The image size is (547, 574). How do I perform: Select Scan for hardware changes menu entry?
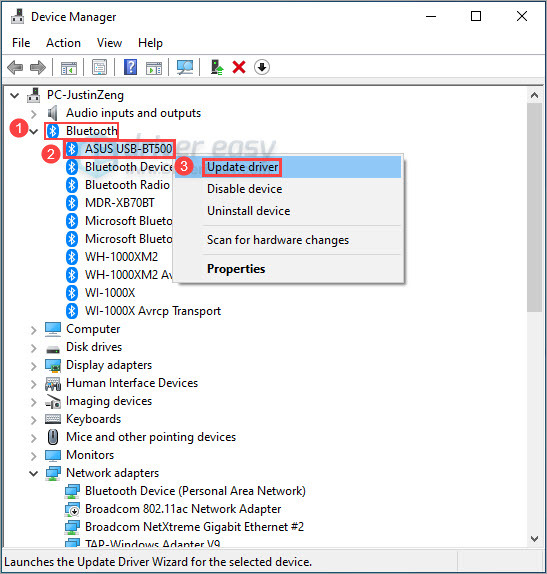(x=288, y=240)
